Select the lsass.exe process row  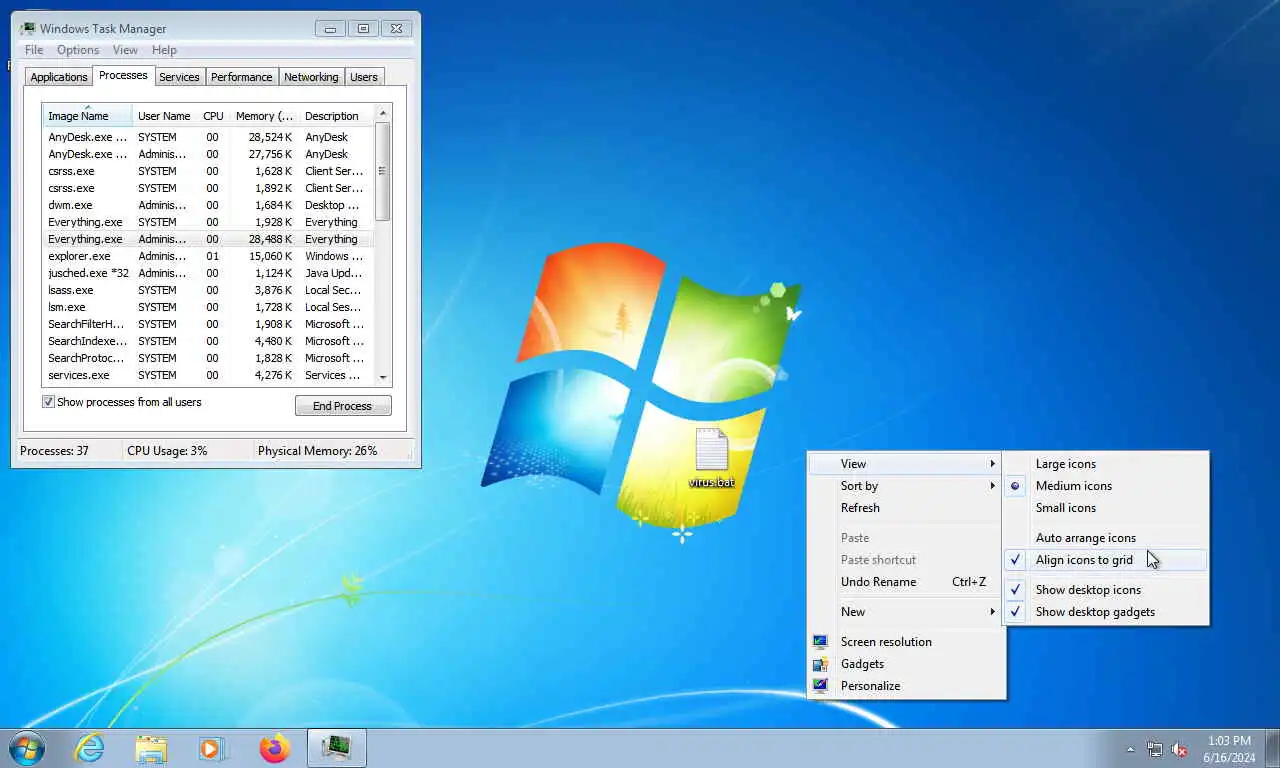208,290
